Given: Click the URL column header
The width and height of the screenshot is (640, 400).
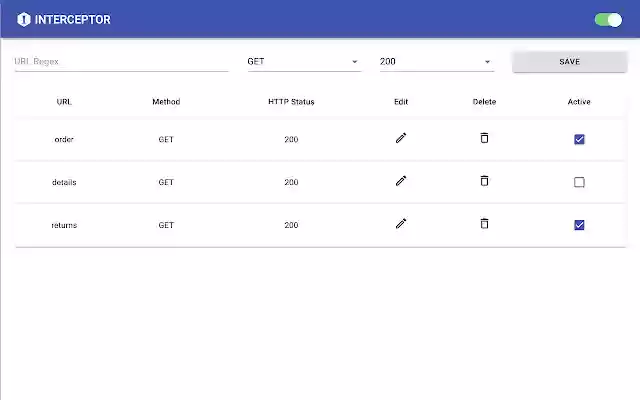Looking at the screenshot, I should [64, 102].
